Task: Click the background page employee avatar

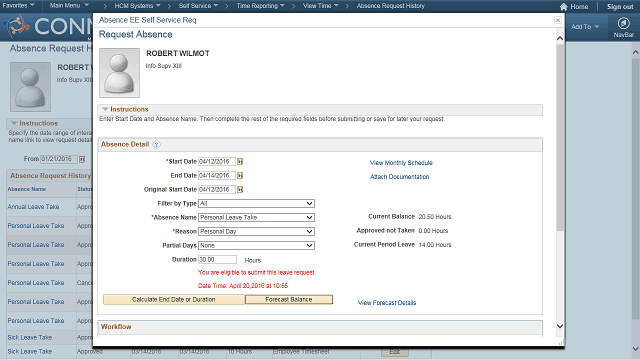Action: click(30, 87)
